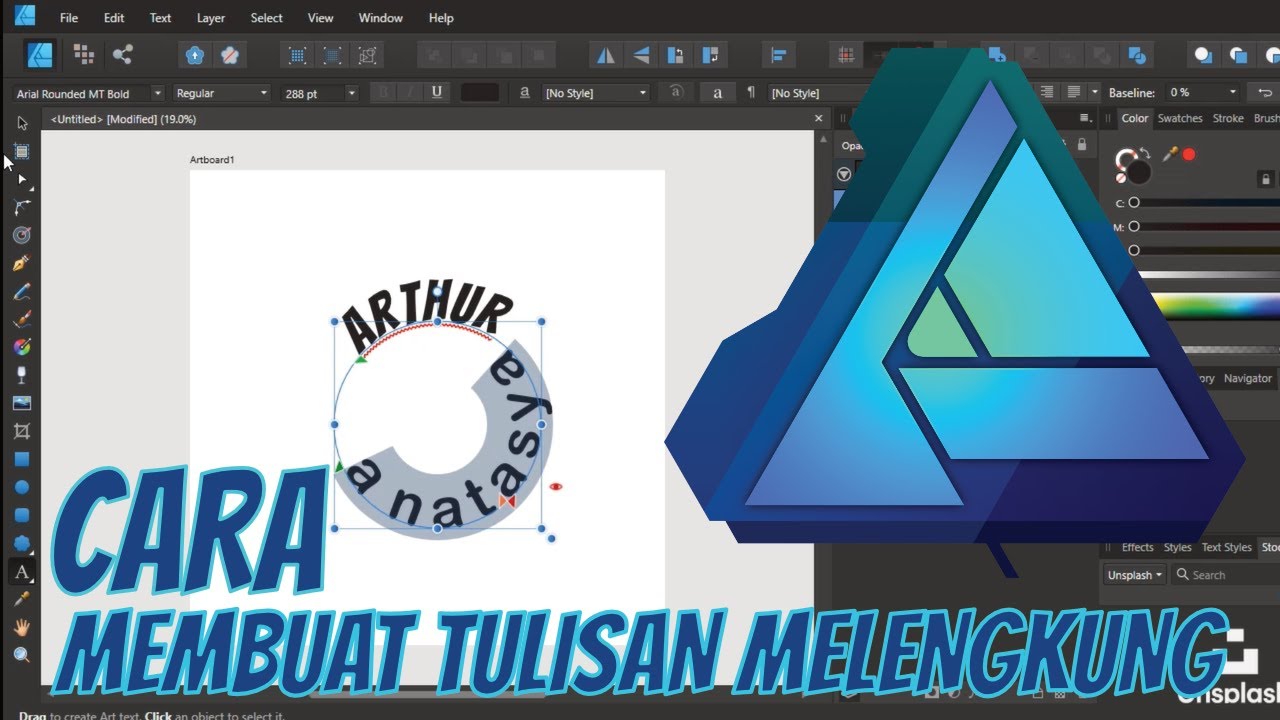
Task: Toggle the Color panel lock icon
Action: click(1266, 179)
